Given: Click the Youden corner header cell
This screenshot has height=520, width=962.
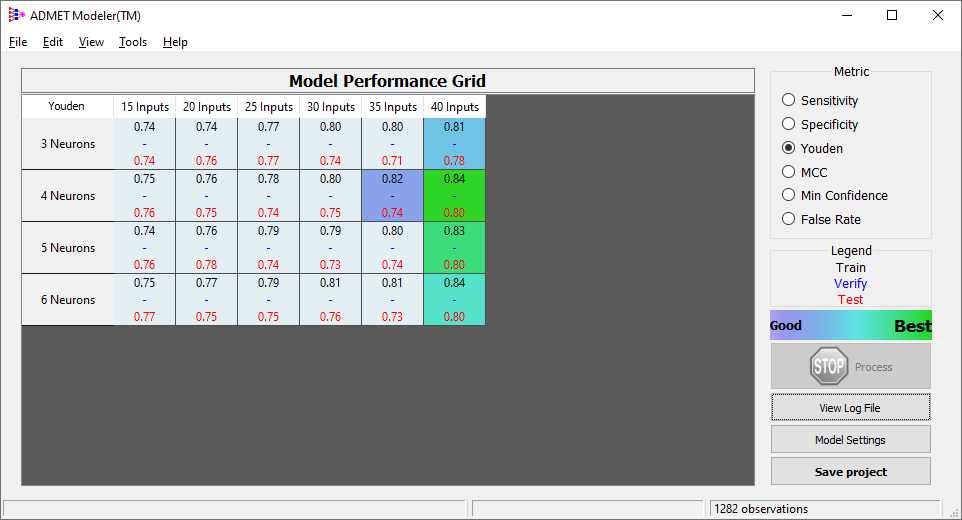Looking at the screenshot, I should 67,106.
